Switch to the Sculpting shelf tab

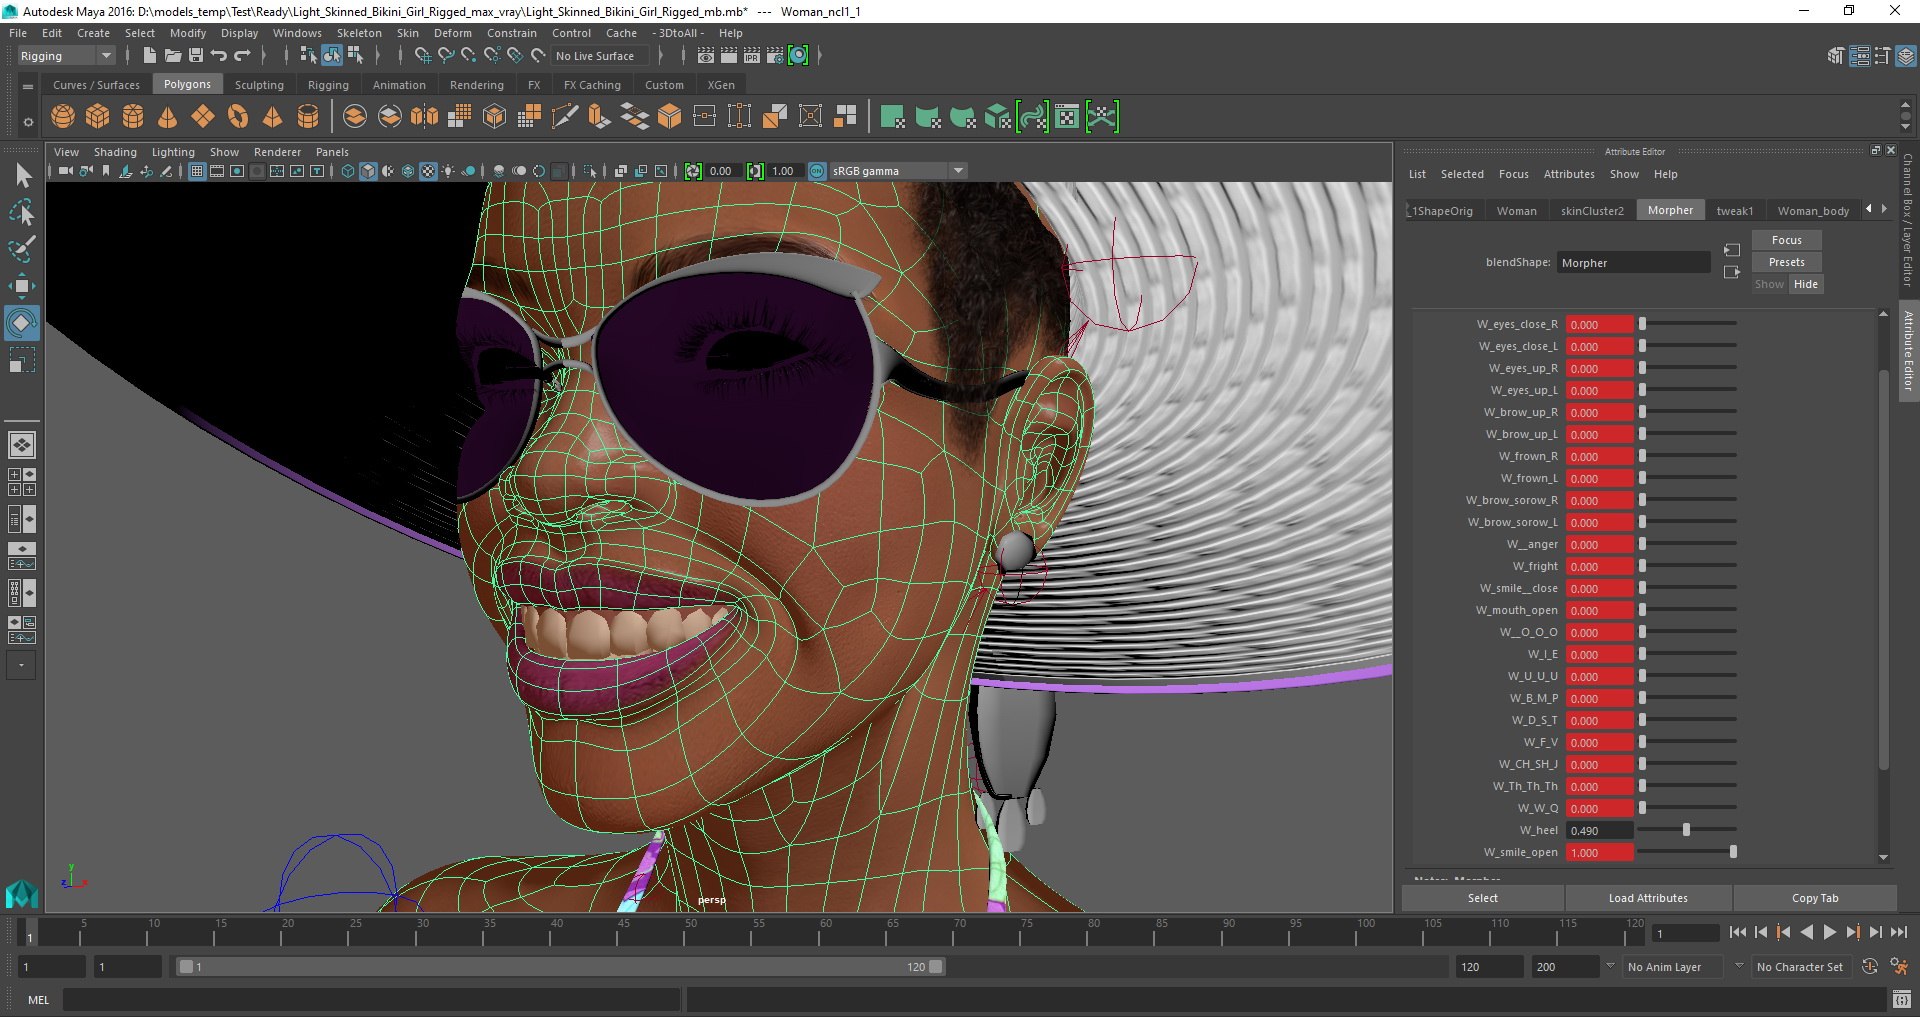coord(259,85)
